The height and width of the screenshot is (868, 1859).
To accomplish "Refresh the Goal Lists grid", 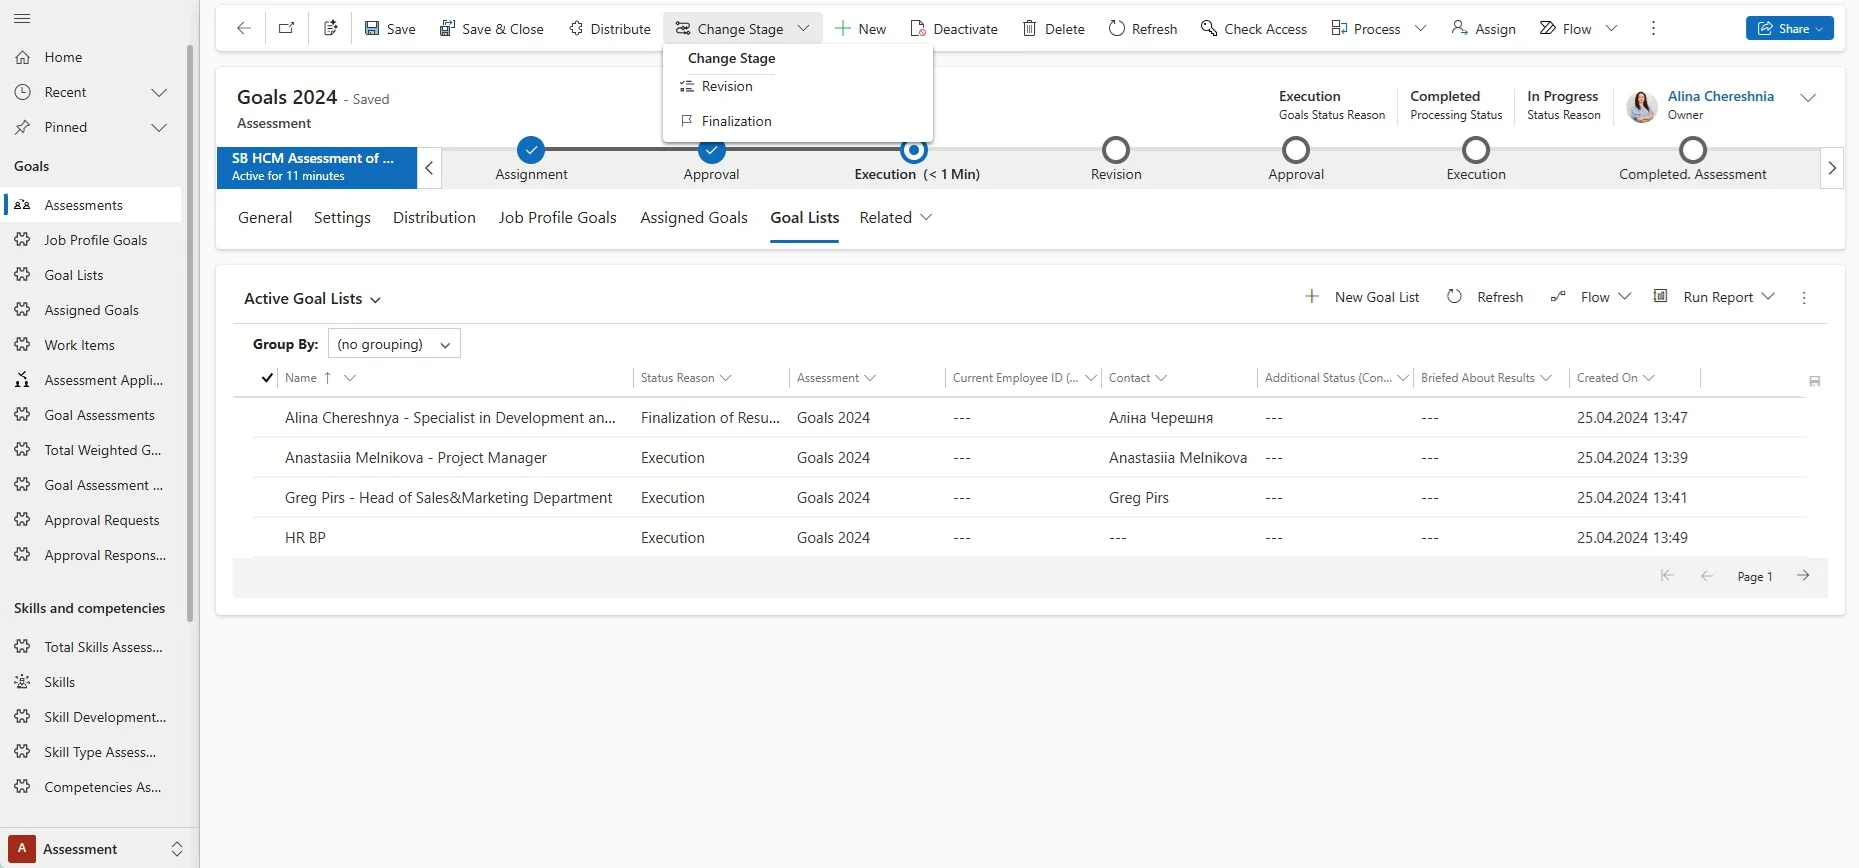I will click(x=1485, y=297).
